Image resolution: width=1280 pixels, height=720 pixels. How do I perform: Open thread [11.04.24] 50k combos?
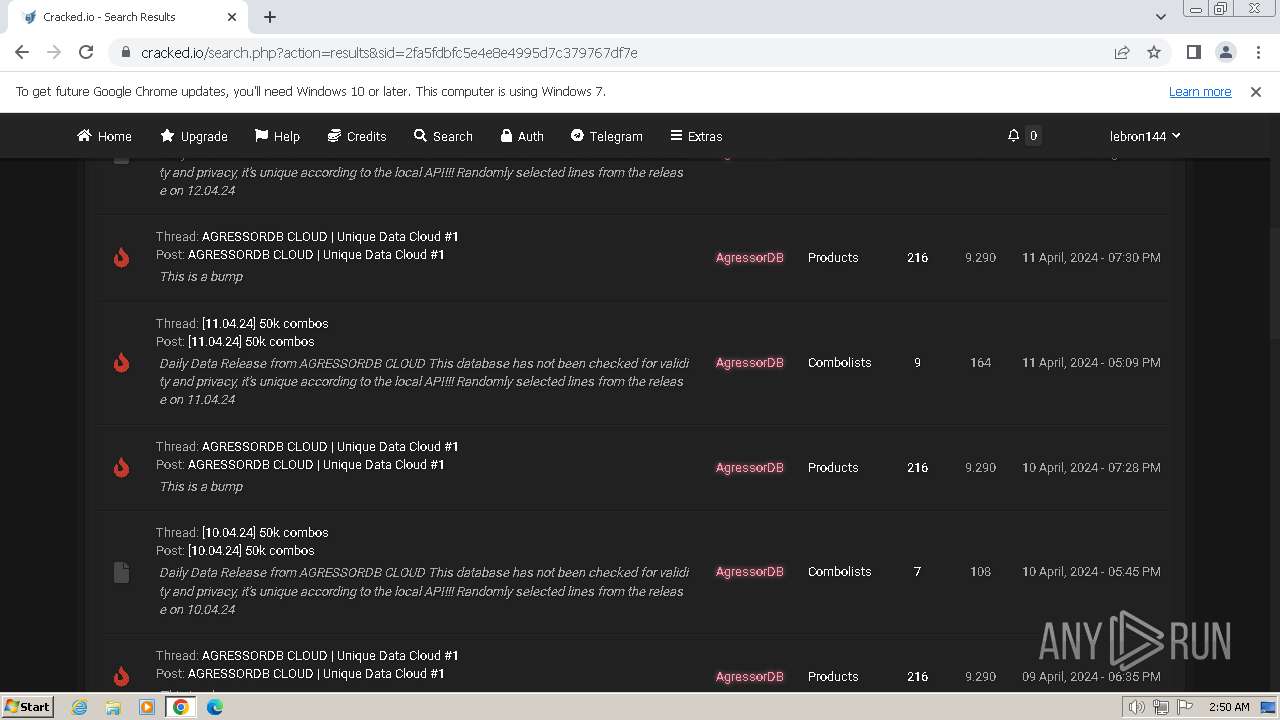tap(265, 324)
